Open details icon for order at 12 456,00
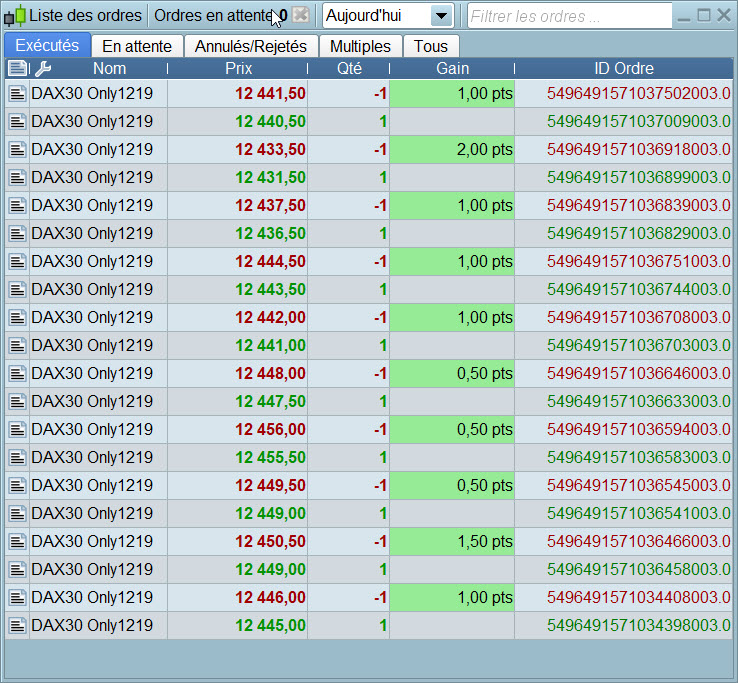Screen dimensions: 738x683 (x=17, y=429)
